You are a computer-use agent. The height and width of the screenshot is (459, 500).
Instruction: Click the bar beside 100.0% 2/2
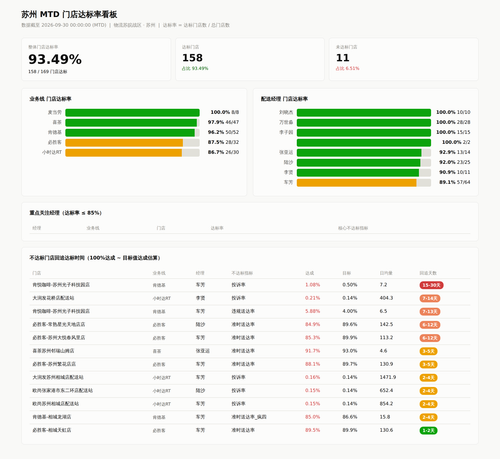point(364,143)
